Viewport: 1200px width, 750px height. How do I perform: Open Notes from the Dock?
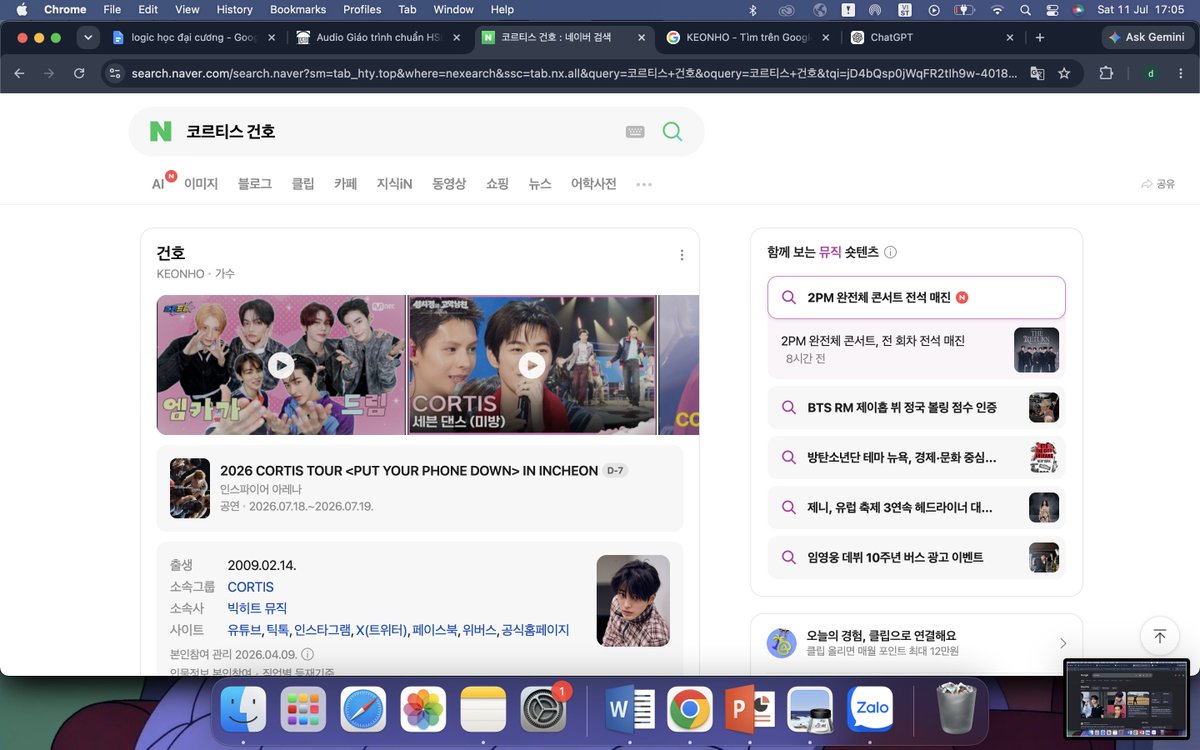[x=483, y=709]
